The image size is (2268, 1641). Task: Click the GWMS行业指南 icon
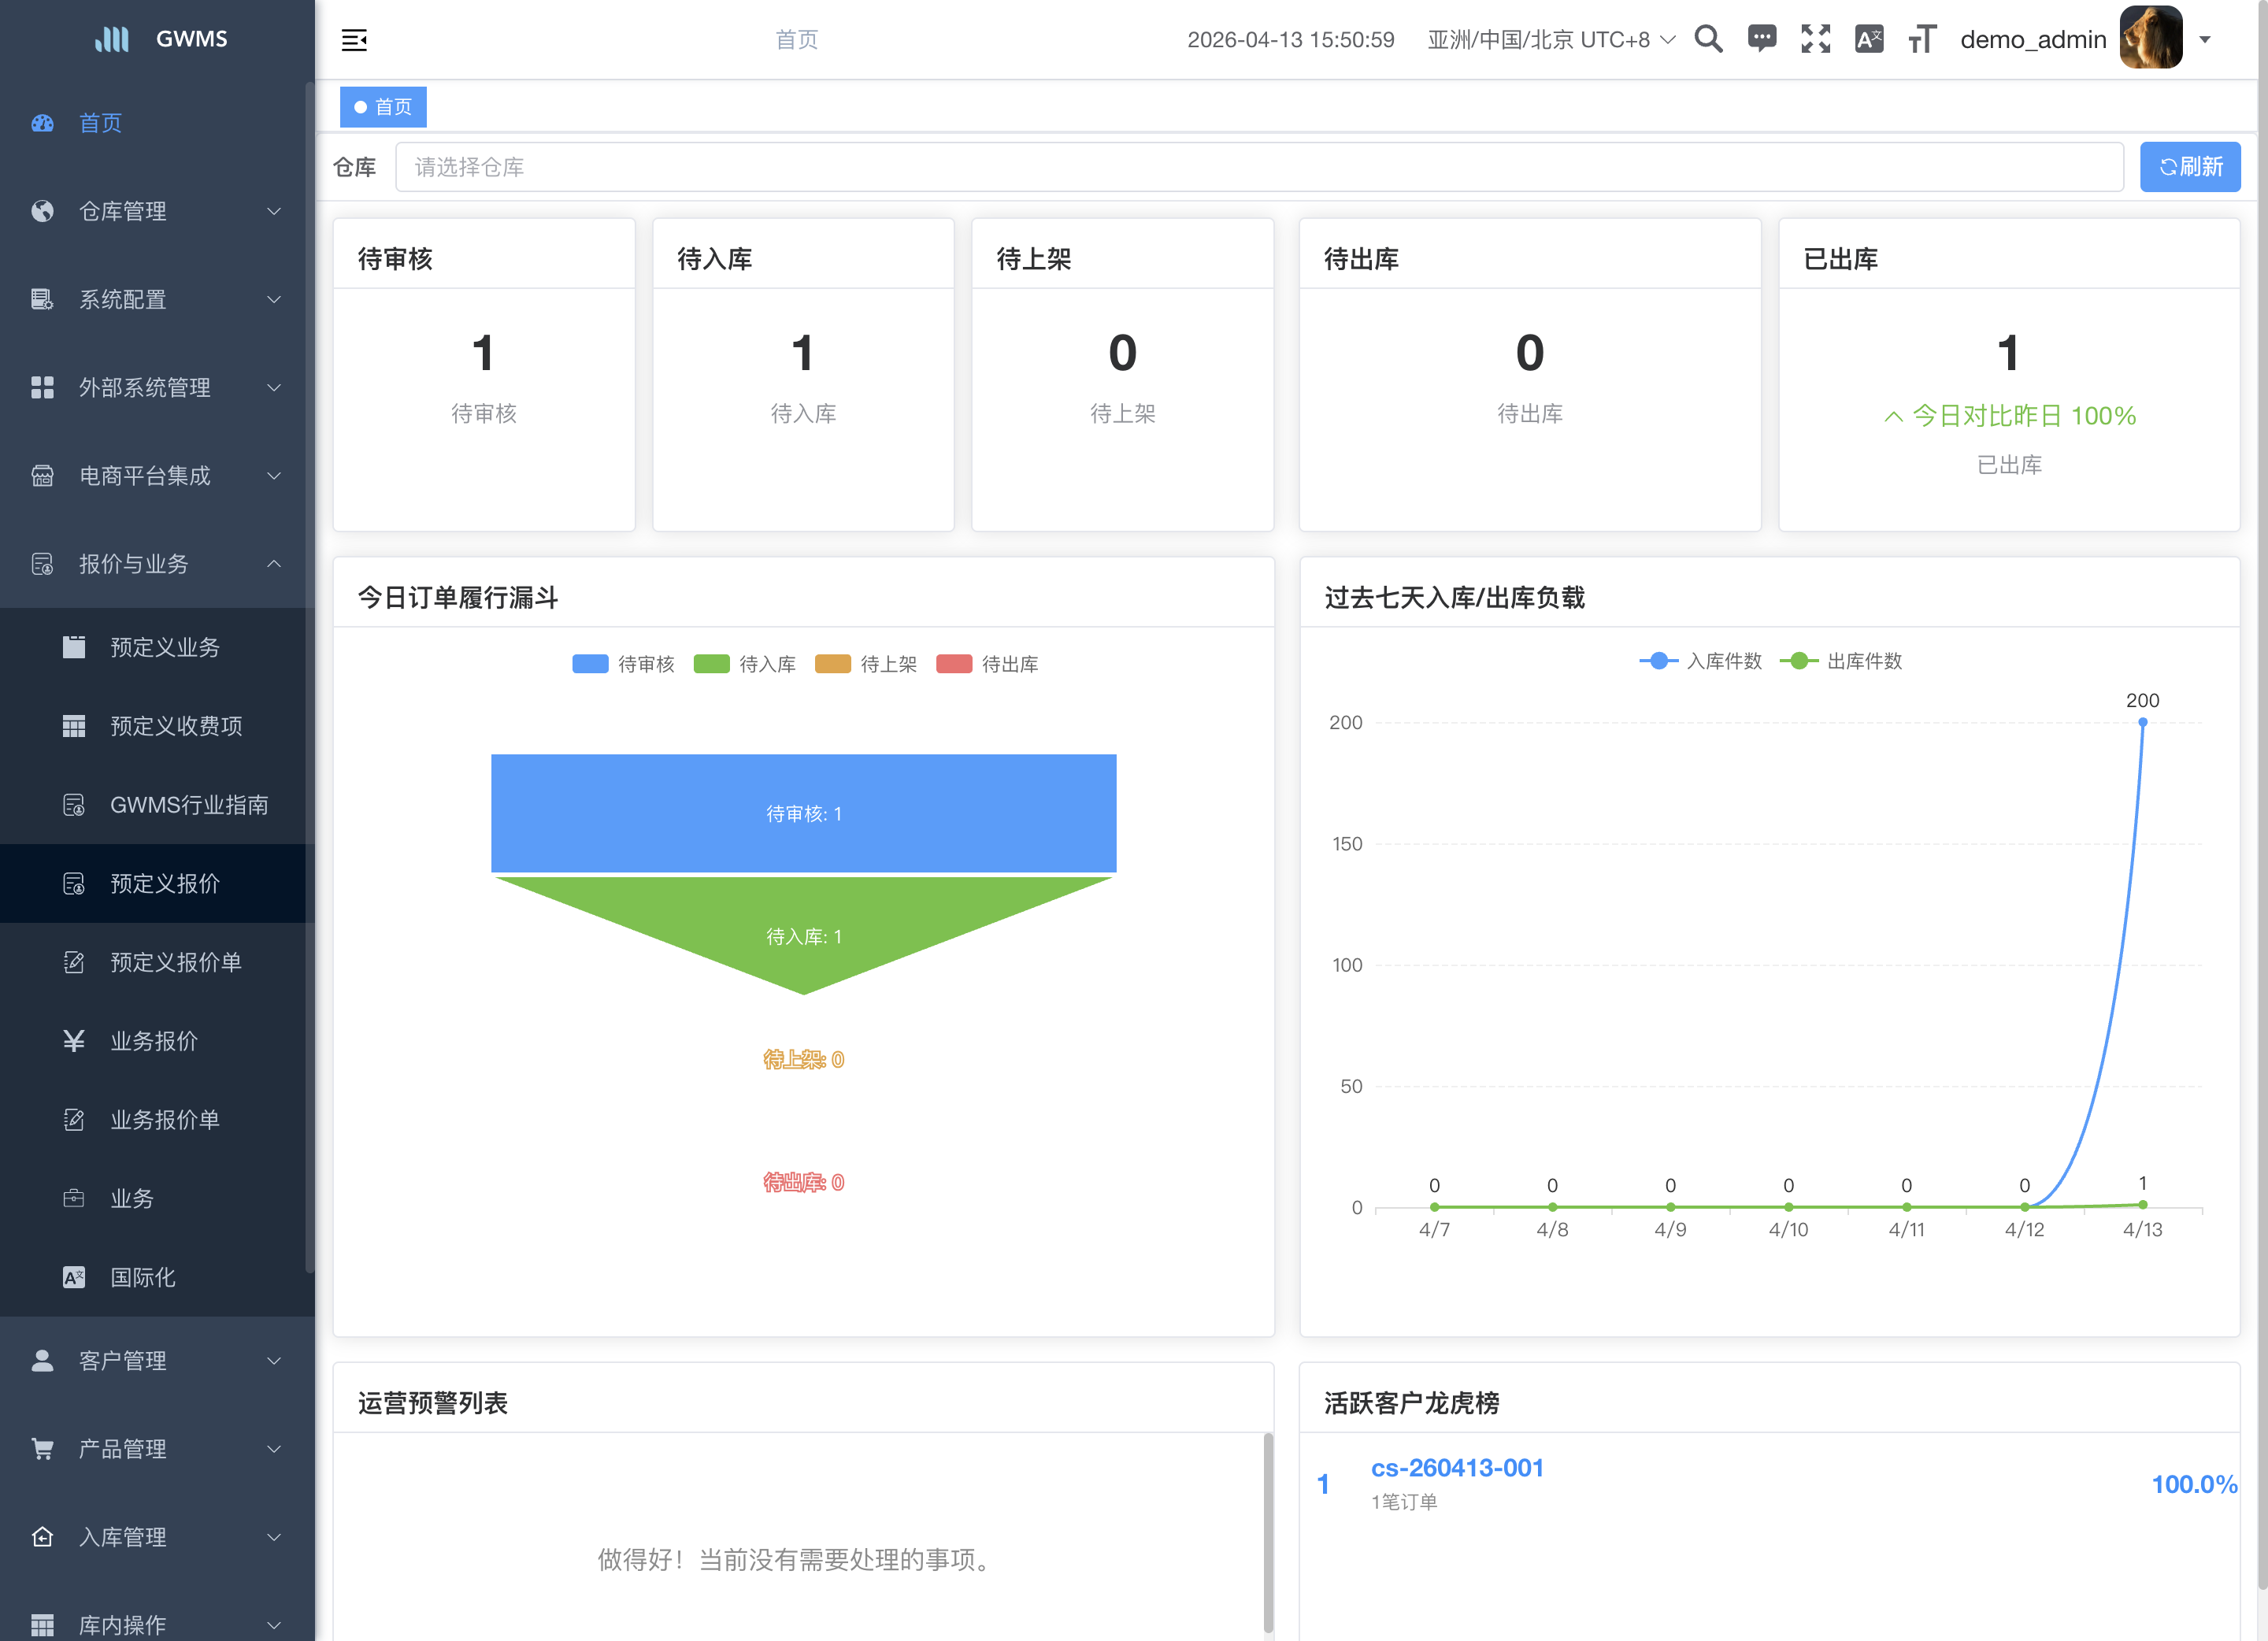(74, 805)
